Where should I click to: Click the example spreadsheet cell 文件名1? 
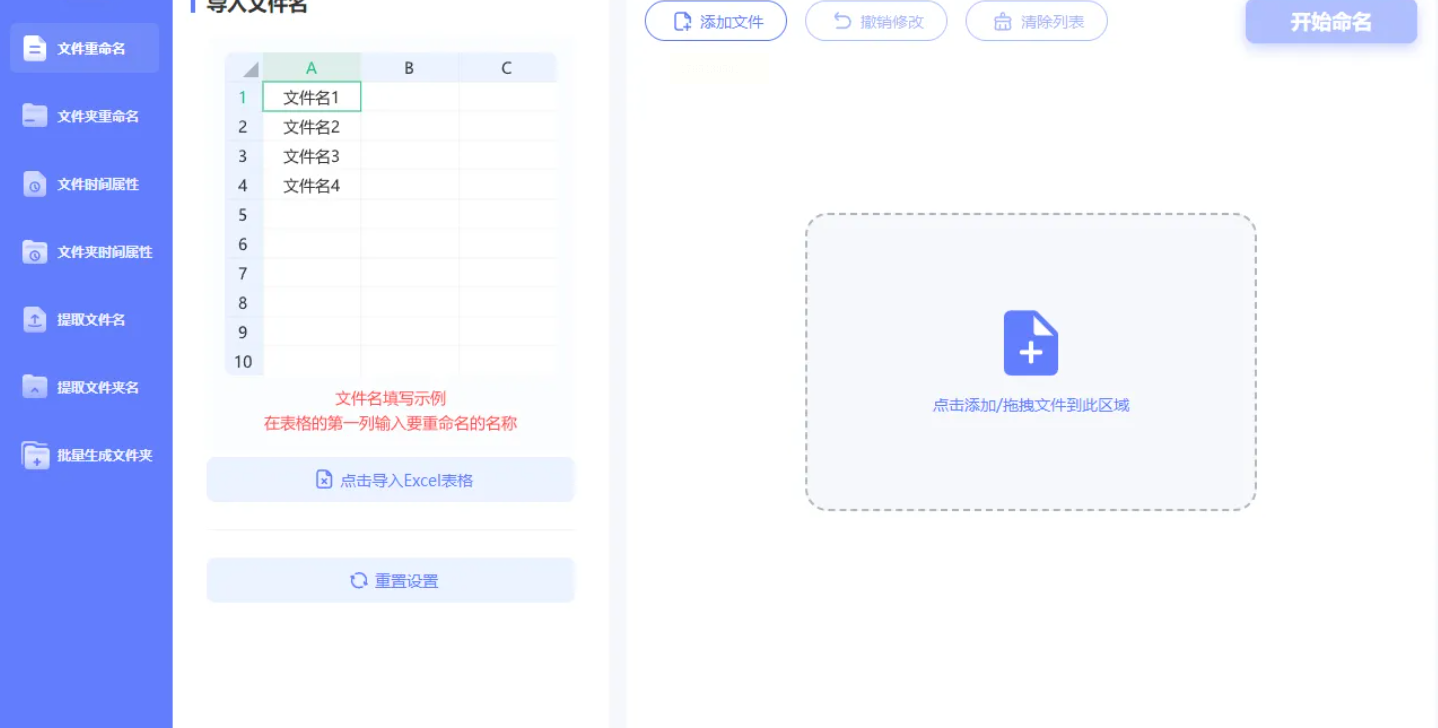pyautogui.click(x=312, y=97)
